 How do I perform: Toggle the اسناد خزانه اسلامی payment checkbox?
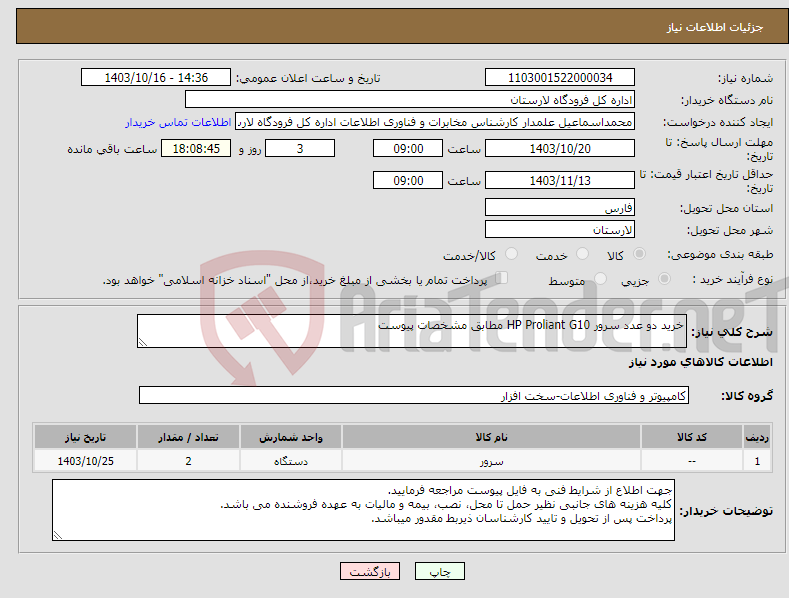(x=502, y=278)
